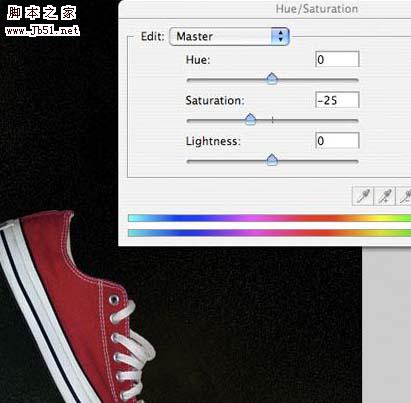
Task: Focus the Lightness value field
Action: tap(337, 141)
